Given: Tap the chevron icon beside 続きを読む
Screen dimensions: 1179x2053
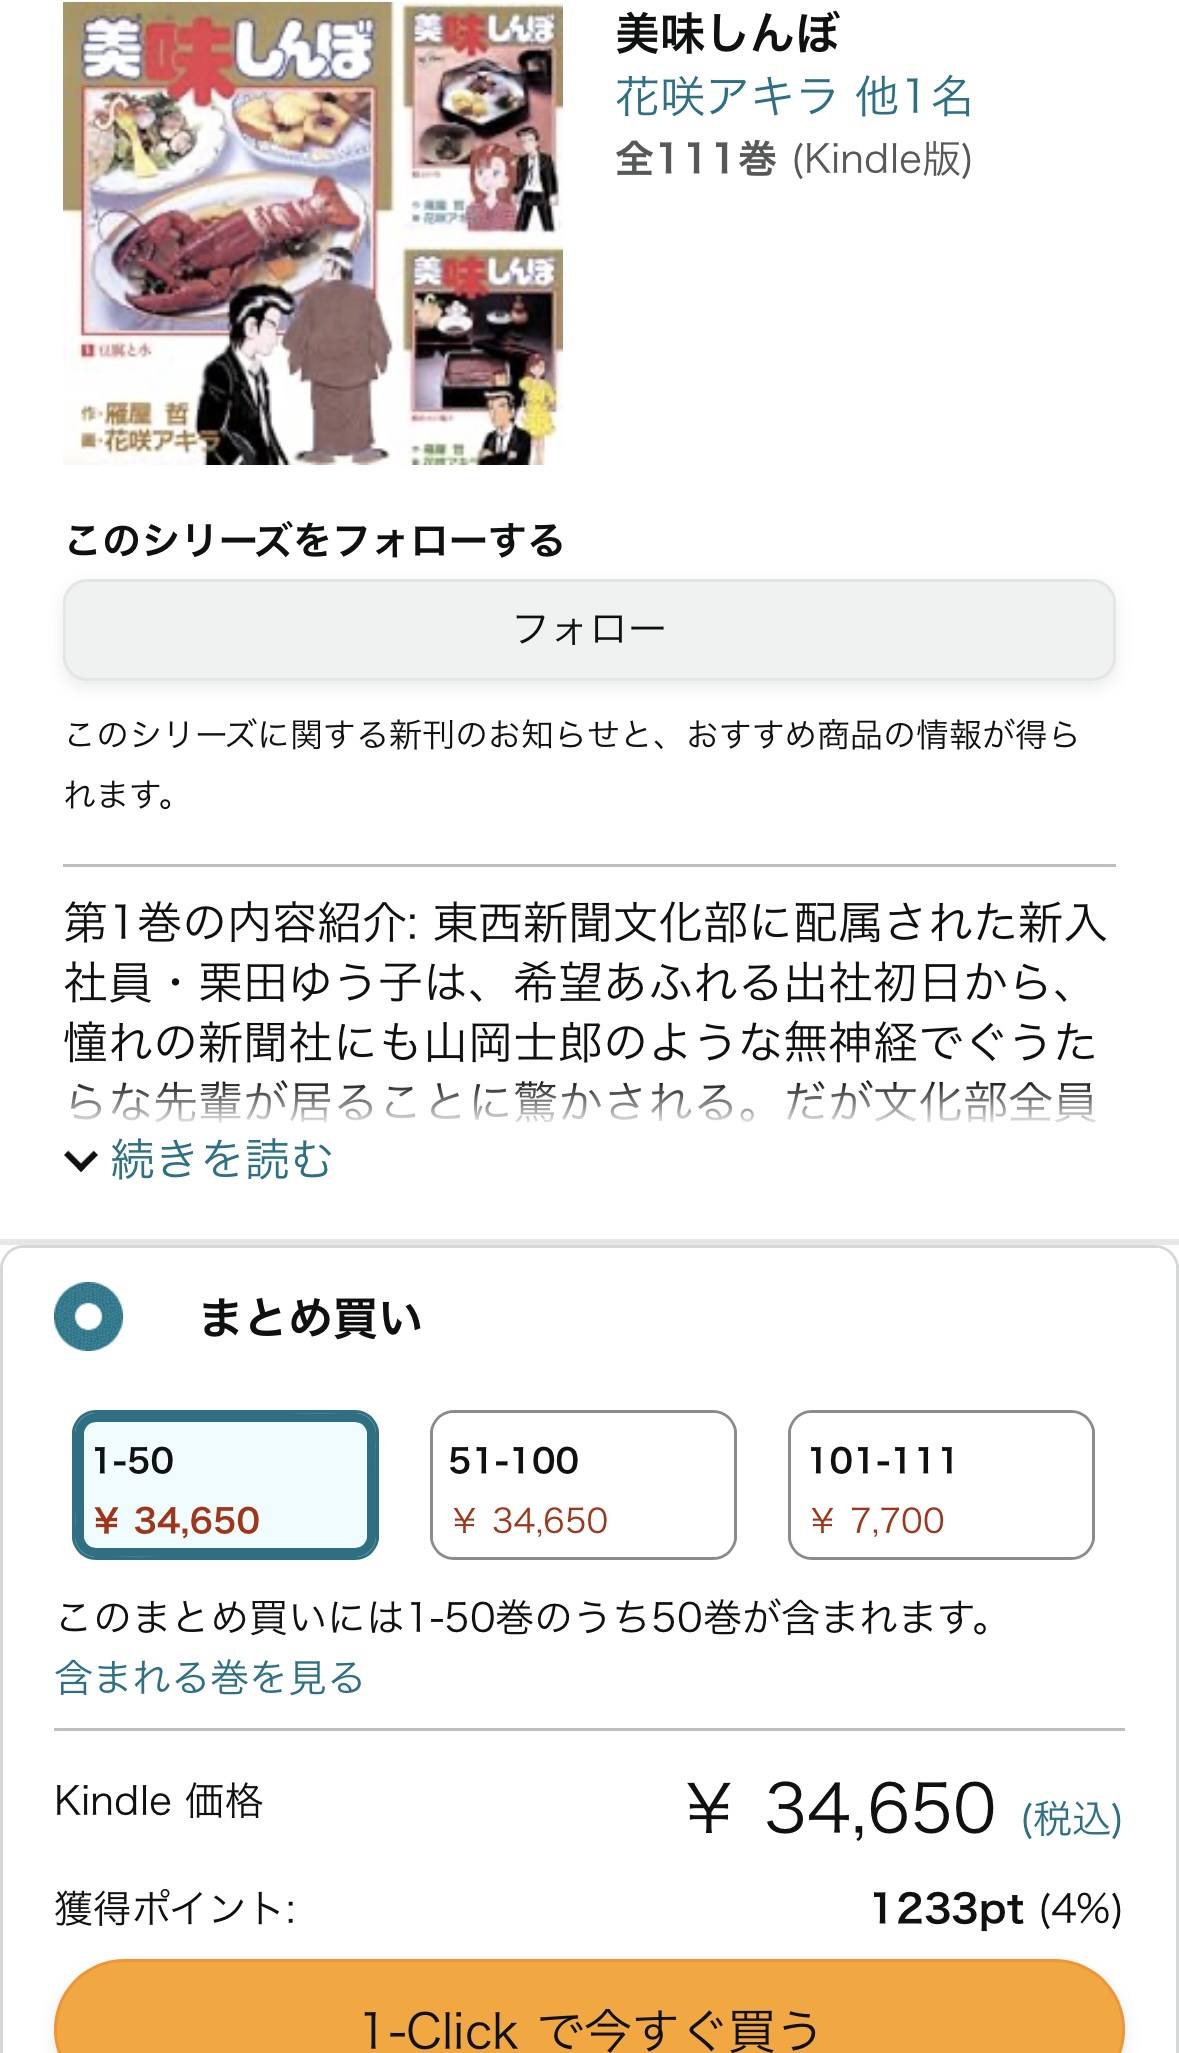Looking at the screenshot, I should (81, 1160).
